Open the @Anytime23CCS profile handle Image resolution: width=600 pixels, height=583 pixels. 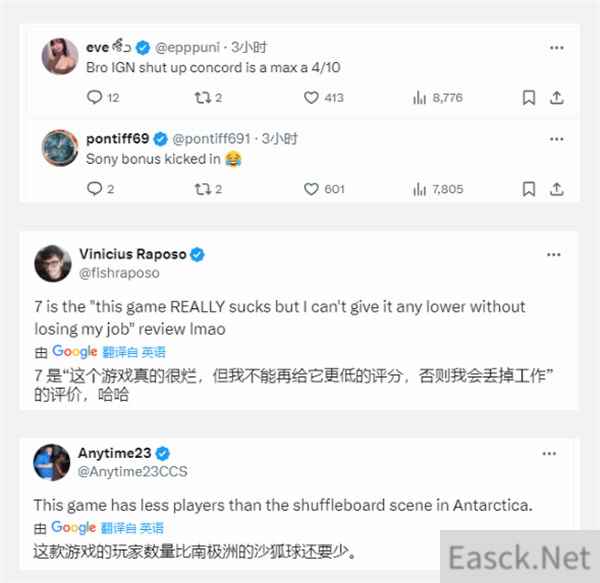(x=132, y=472)
